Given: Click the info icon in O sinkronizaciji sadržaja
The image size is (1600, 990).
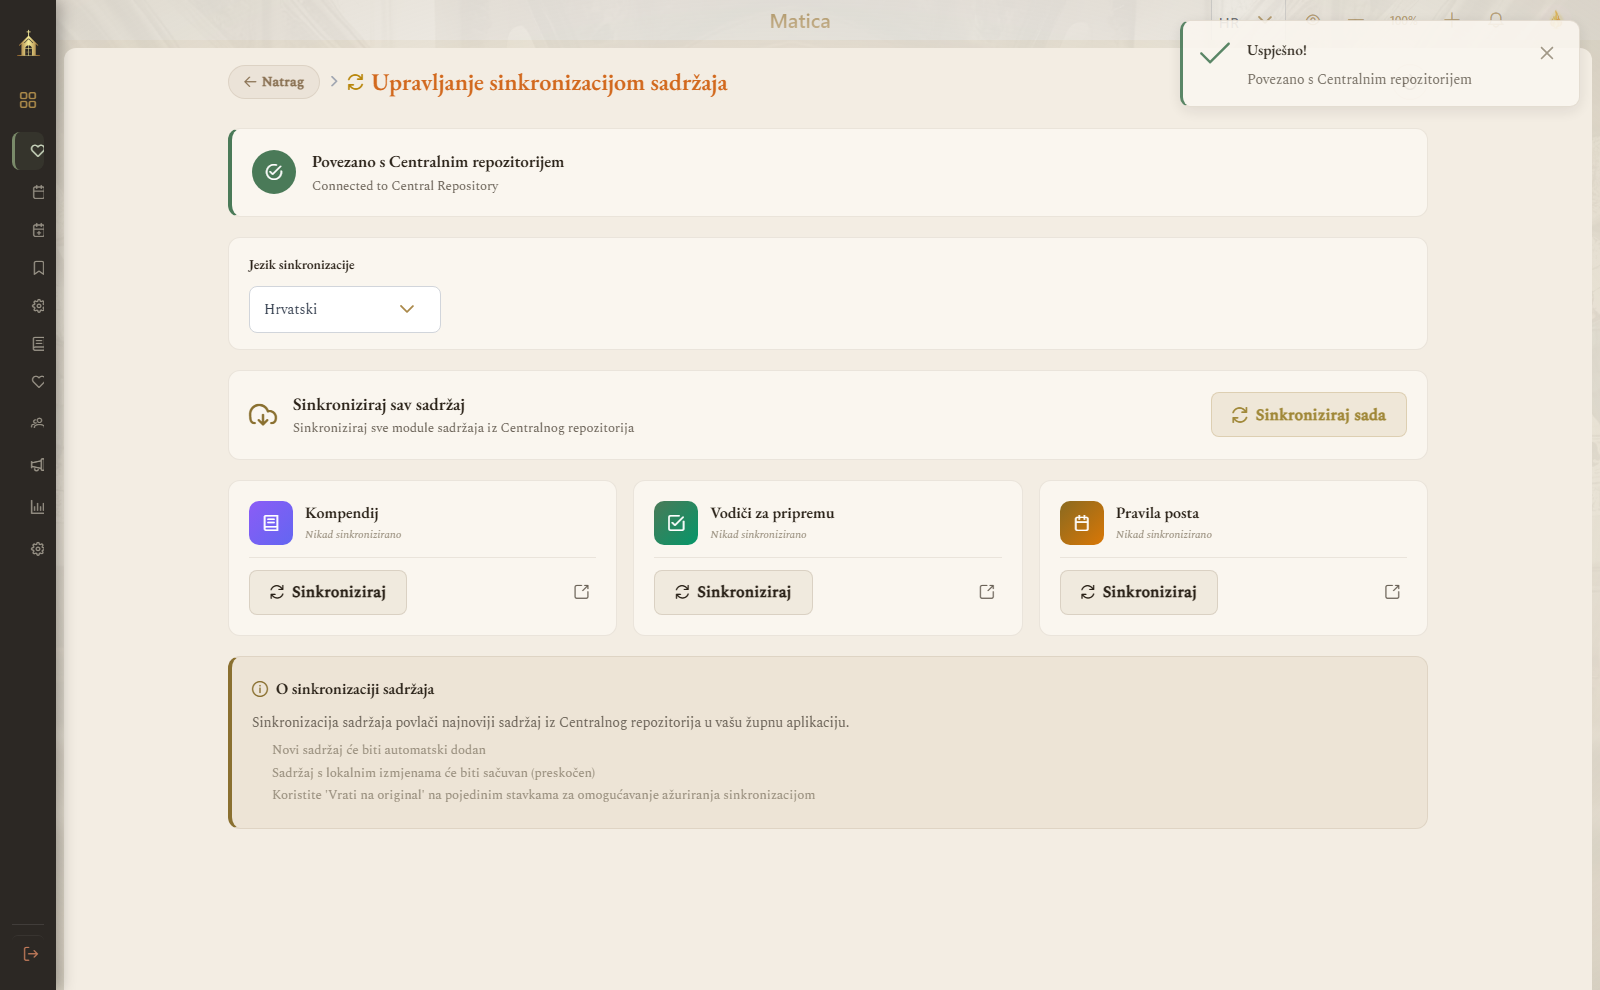Looking at the screenshot, I should [260, 689].
